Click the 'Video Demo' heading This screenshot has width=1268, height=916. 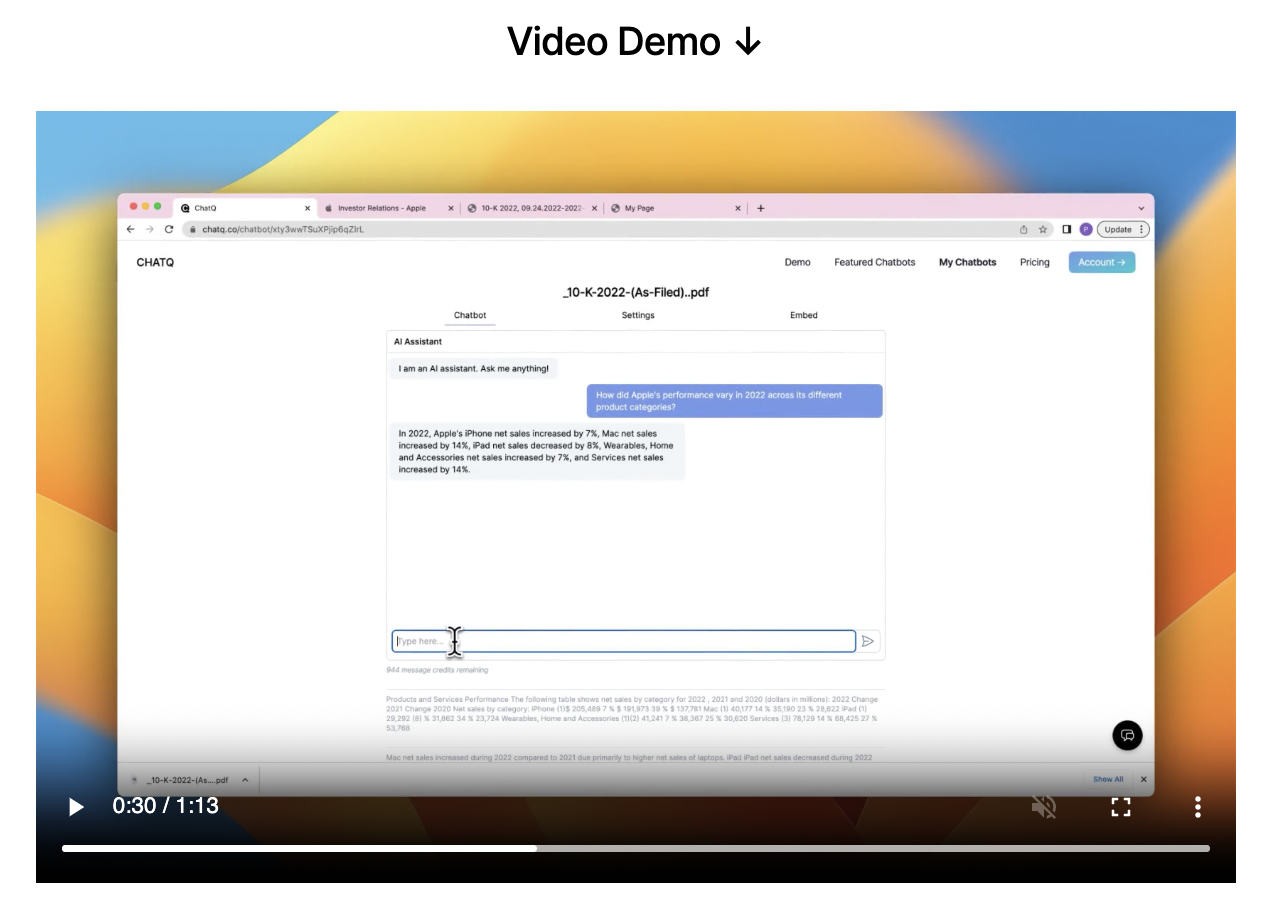point(634,42)
